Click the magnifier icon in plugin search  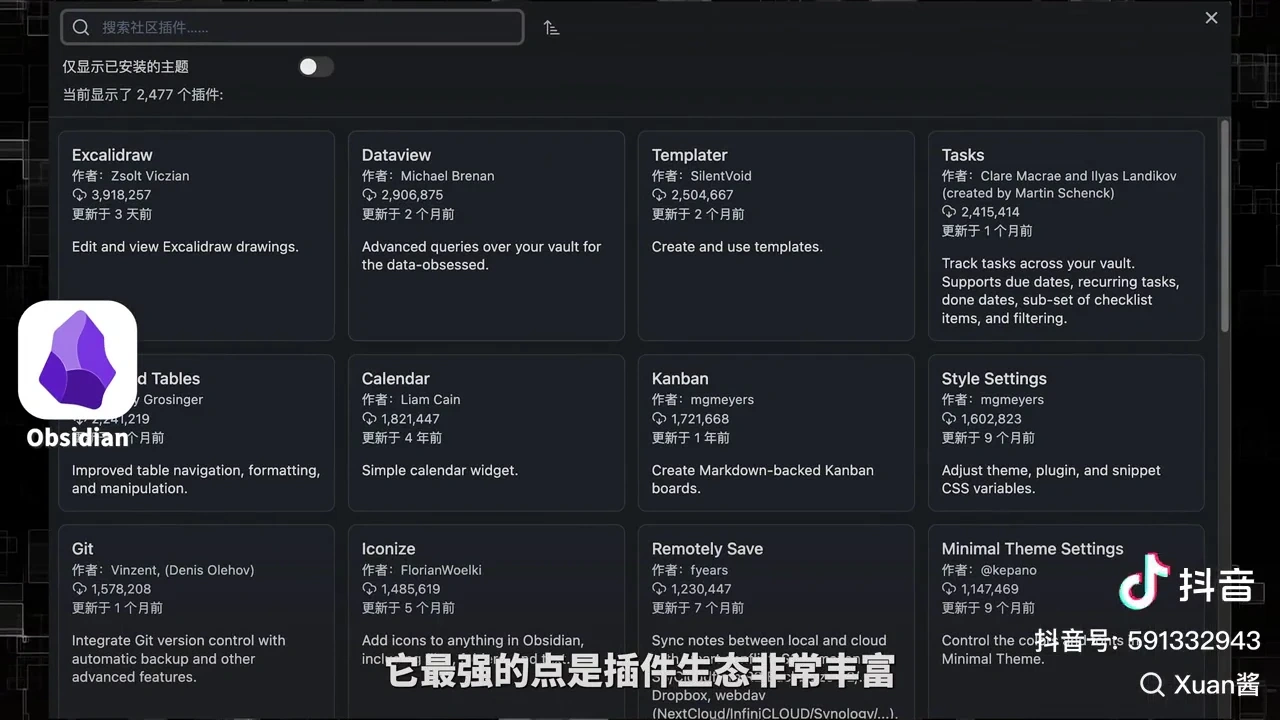point(81,28)
